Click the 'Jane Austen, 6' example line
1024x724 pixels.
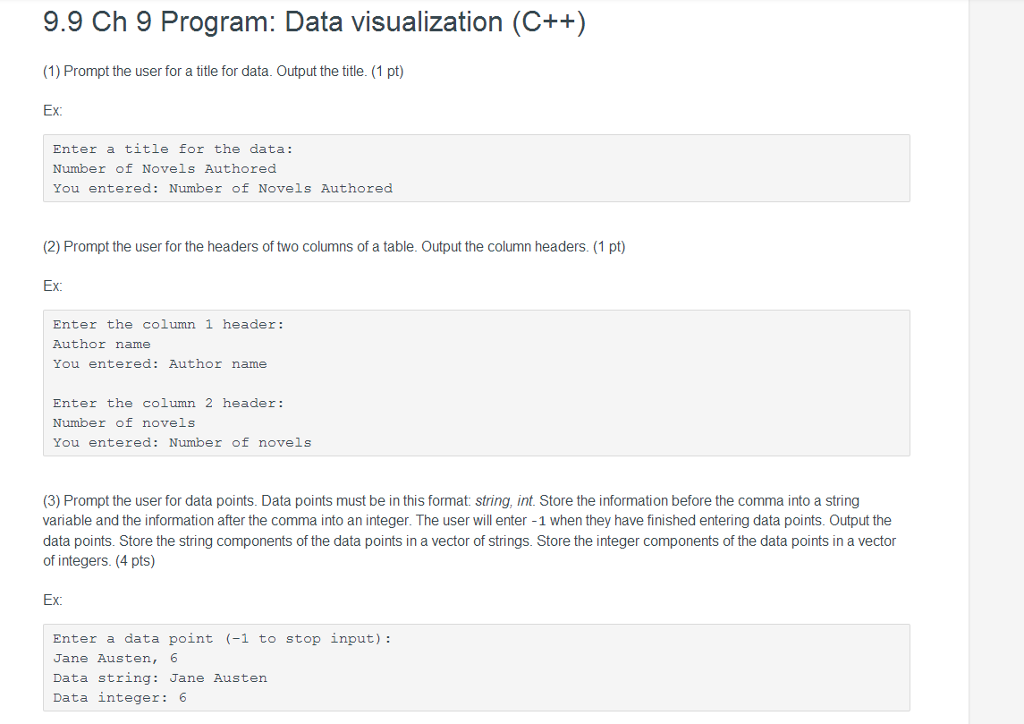click(116, 658)
